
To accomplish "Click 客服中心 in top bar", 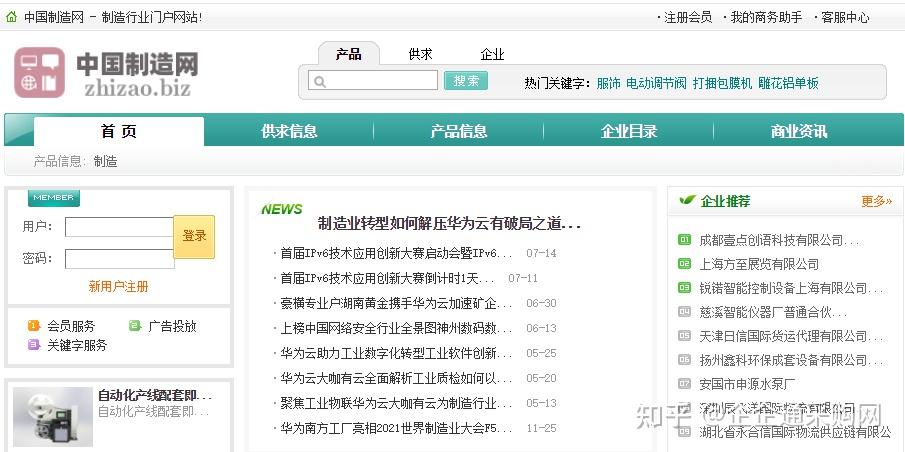I will coord(845,17).
